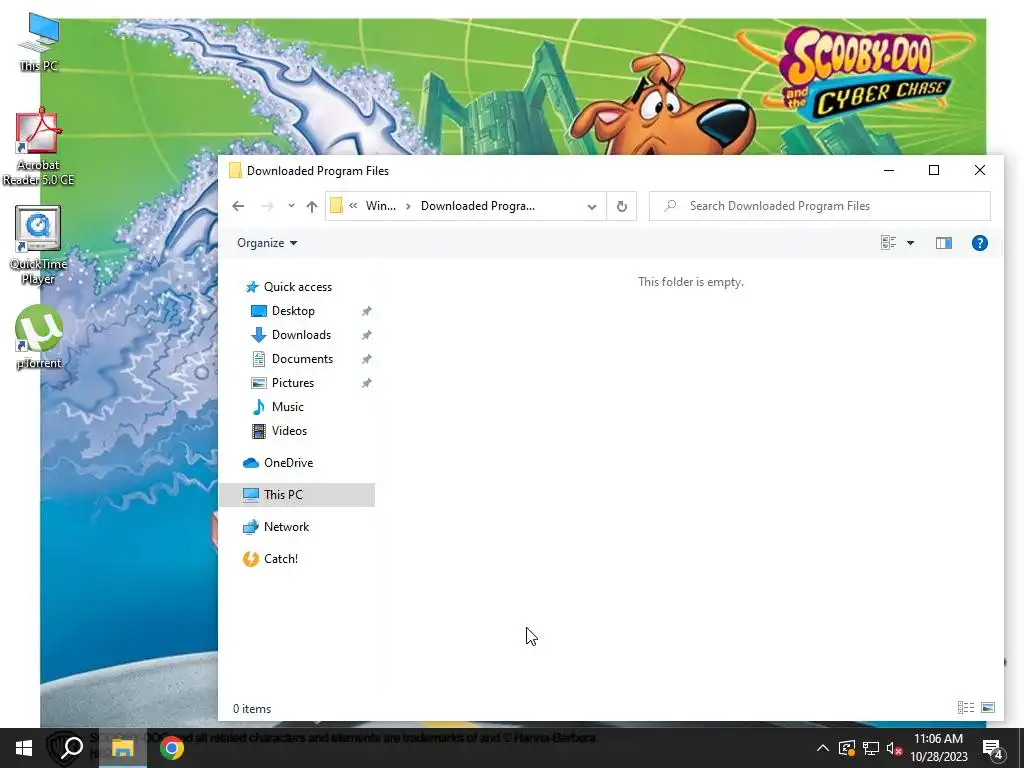Open This PC desktop icon
1024x768 pixels.
pos(39,42)
